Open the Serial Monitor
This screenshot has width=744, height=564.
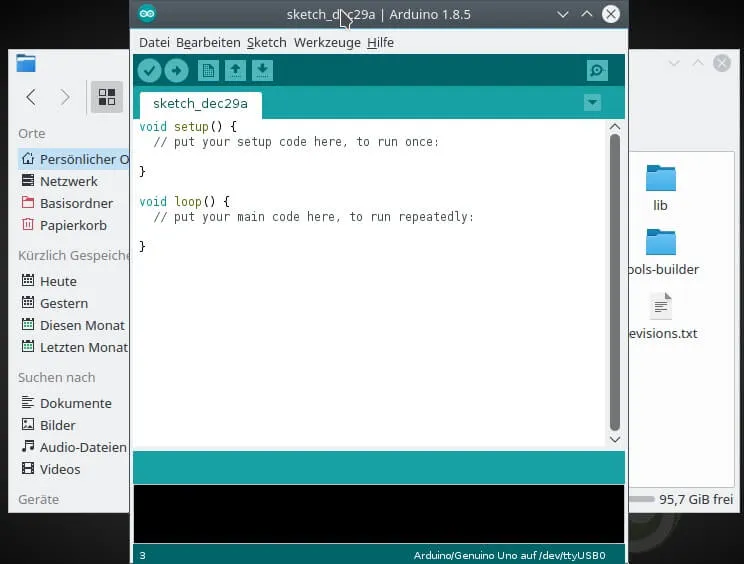click(x=597, y=70)
